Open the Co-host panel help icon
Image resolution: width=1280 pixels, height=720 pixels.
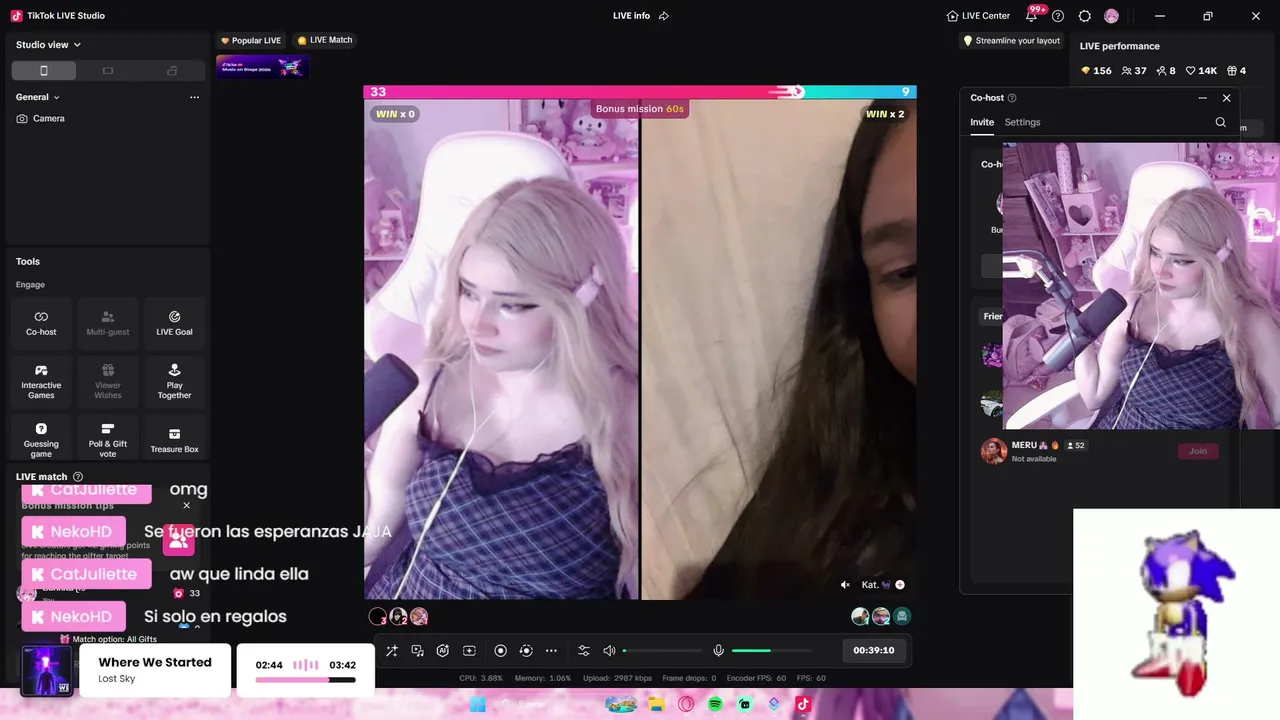(x=1012, y=98)
